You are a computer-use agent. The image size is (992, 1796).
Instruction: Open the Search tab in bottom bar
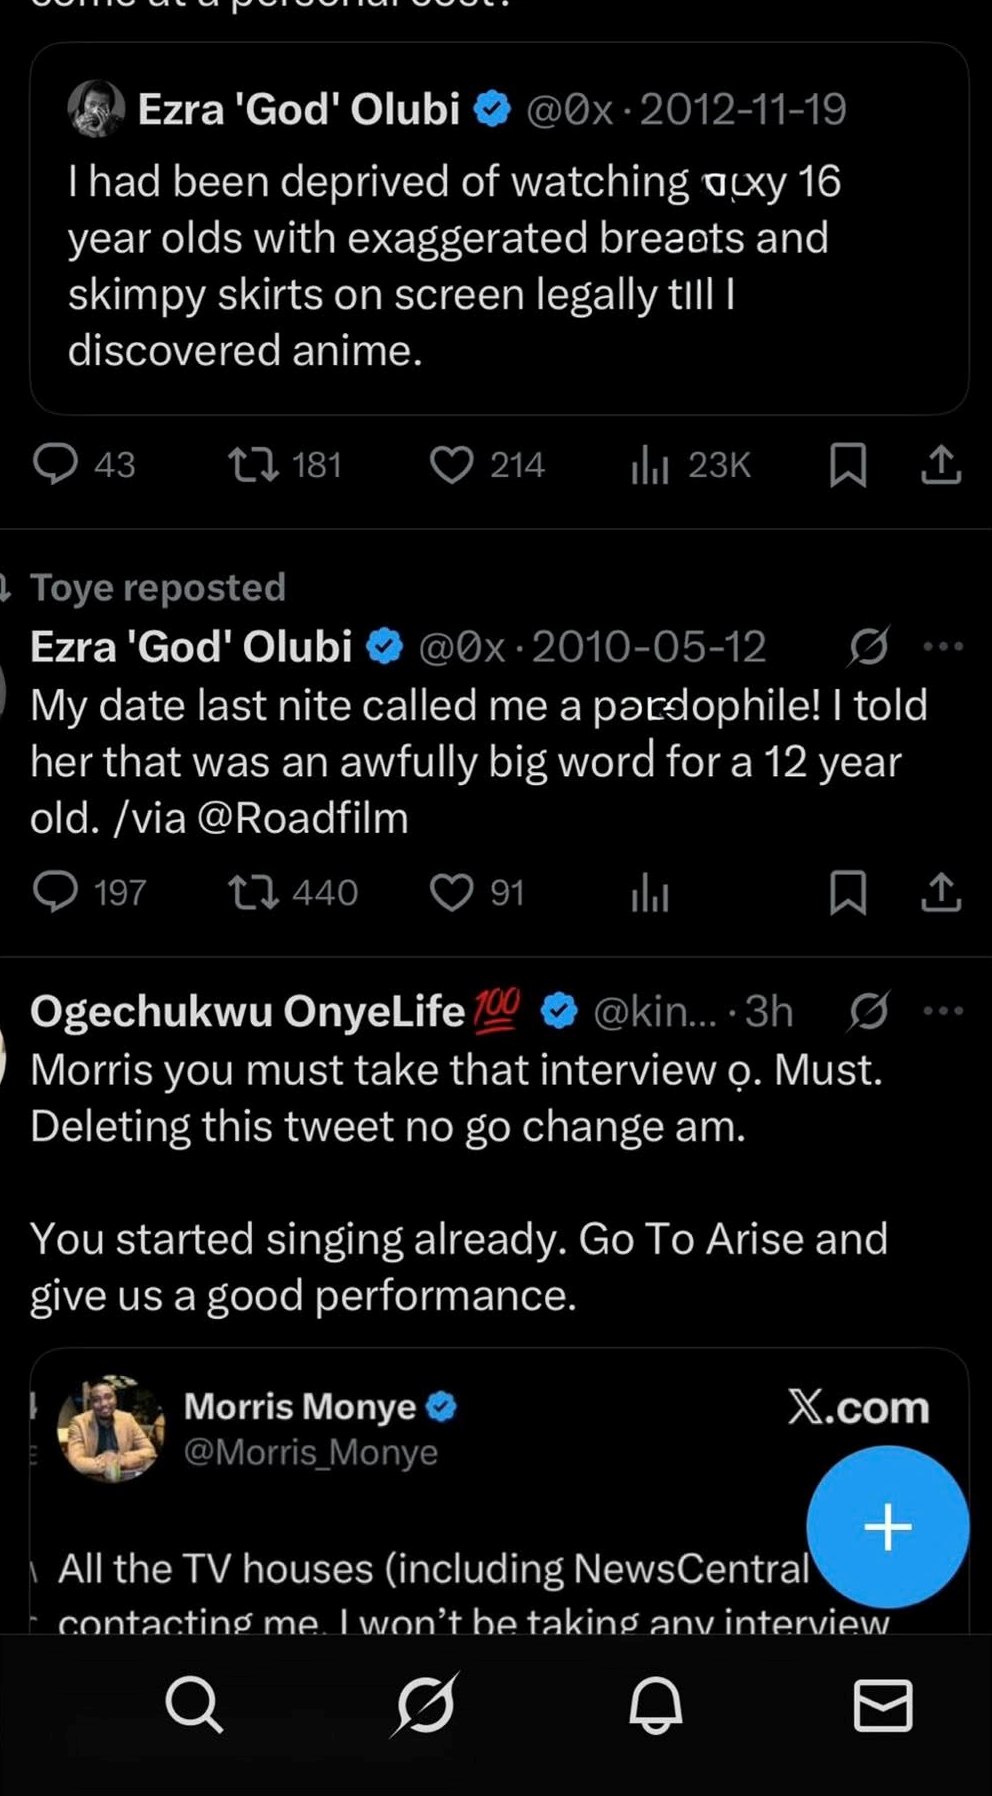[194, 1704]
